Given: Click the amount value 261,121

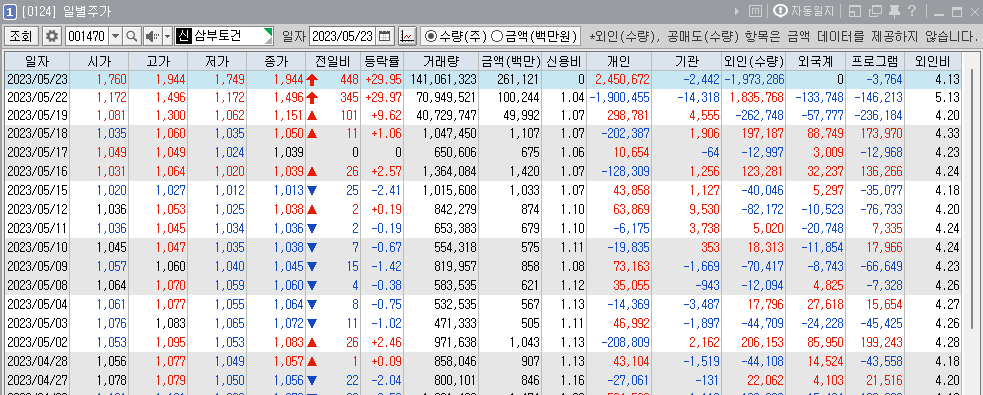Looking at the screenshot, I should coord(517,80).
